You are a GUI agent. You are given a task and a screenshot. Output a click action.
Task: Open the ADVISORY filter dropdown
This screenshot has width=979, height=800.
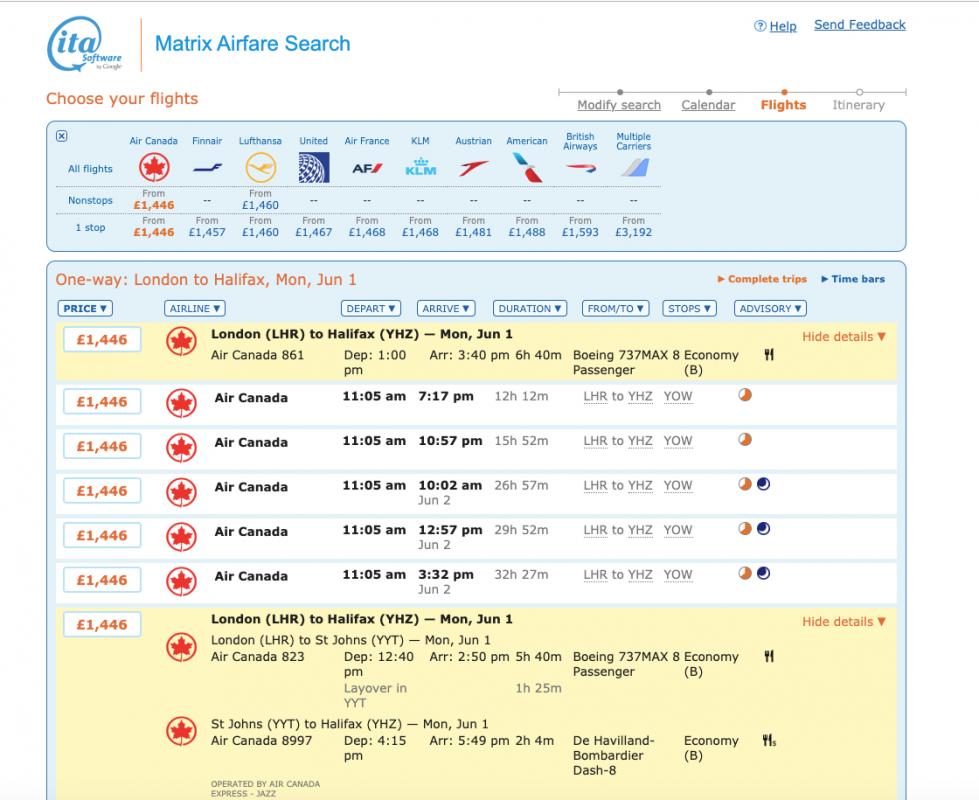[x=770, y=309]
